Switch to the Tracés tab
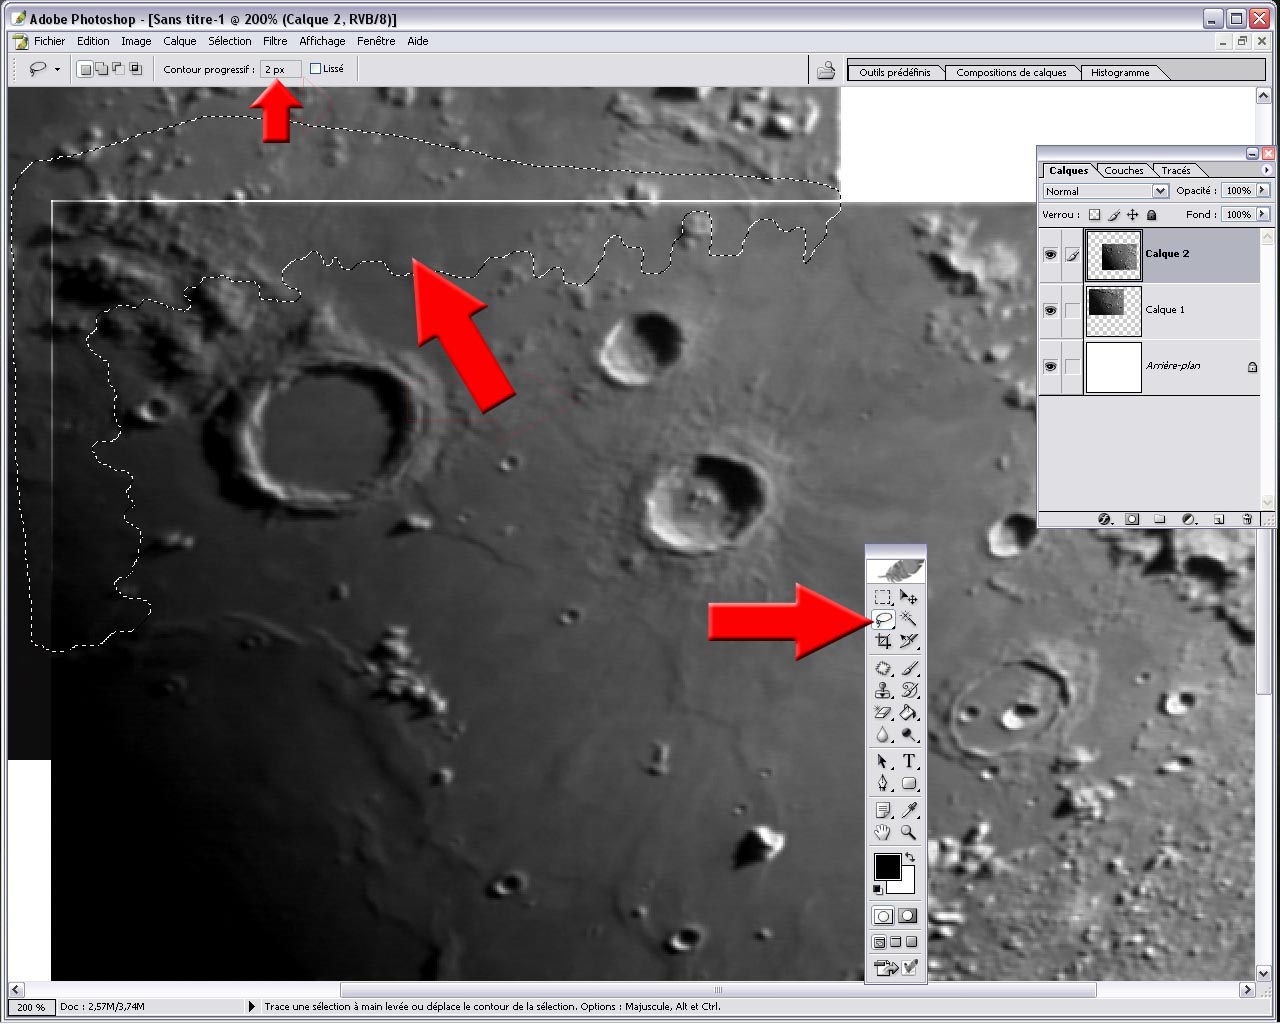The image size is (1280, 1024). coord(1176,170)
